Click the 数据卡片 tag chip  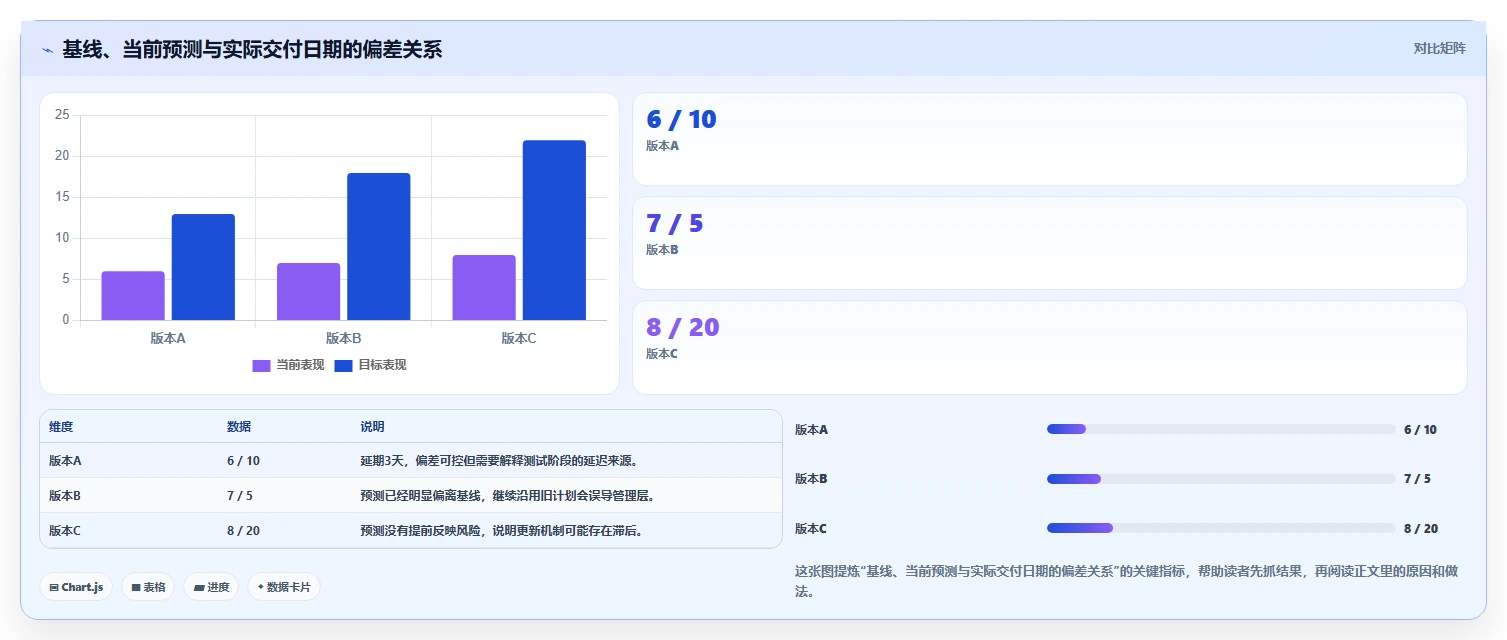click(x=284, y=587)
